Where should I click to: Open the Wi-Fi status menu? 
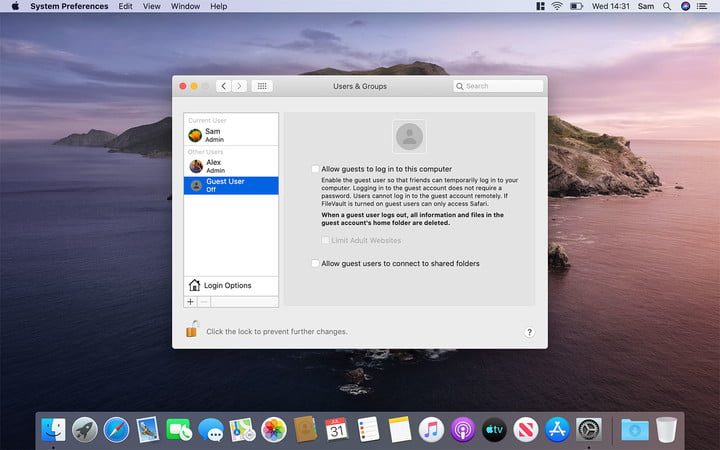pyautogui.click(x=556, y=6)
